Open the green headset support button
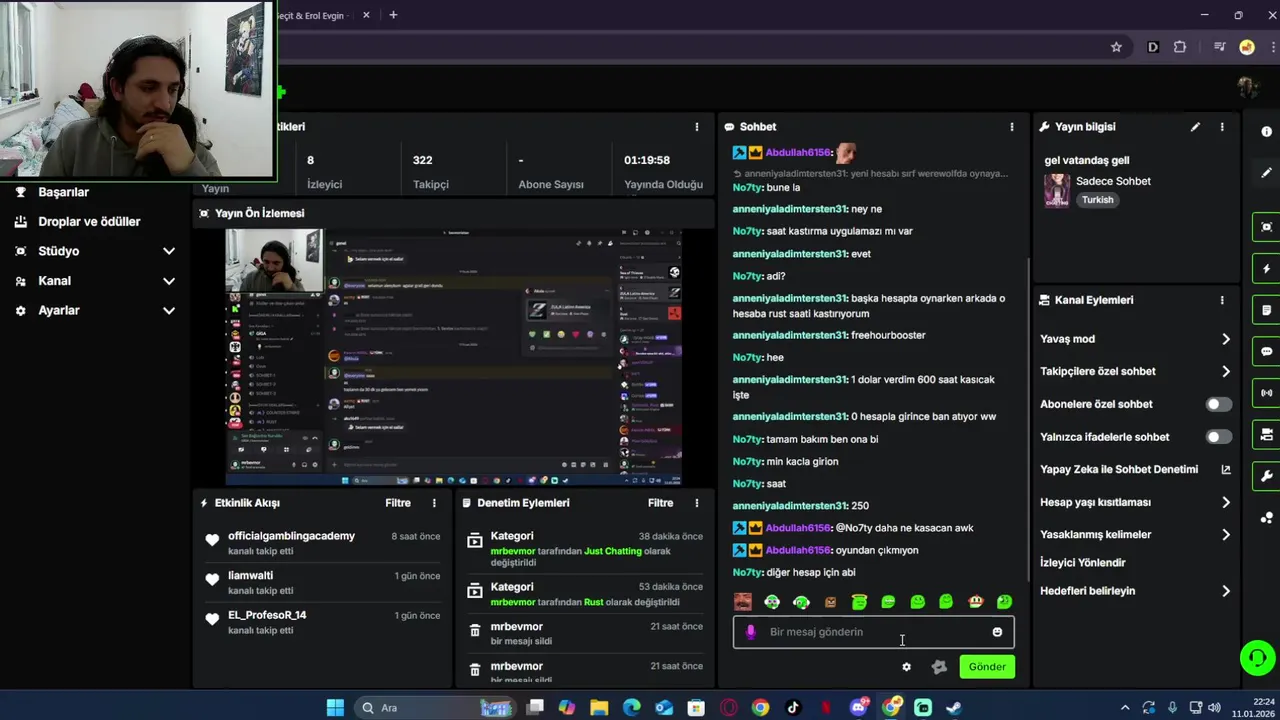The image size is (1280, 720). (x=1256, y=658)
